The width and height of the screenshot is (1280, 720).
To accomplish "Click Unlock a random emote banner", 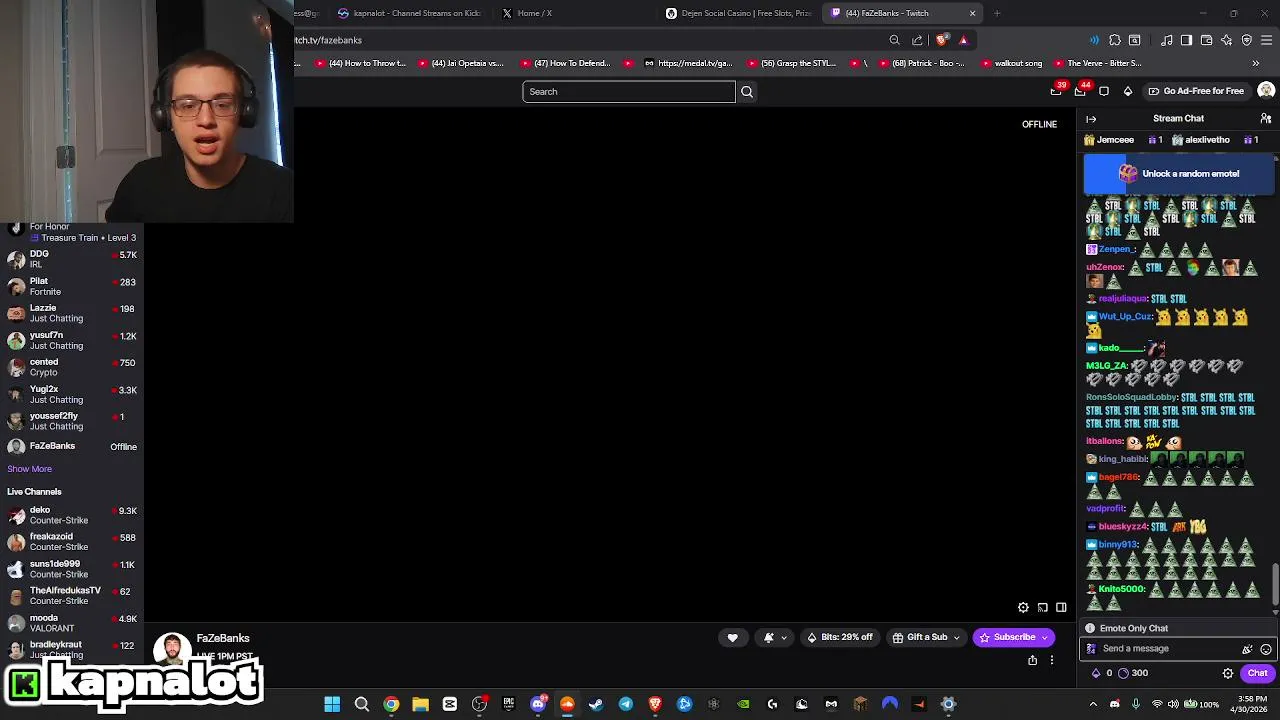I will pos(1180,174).
